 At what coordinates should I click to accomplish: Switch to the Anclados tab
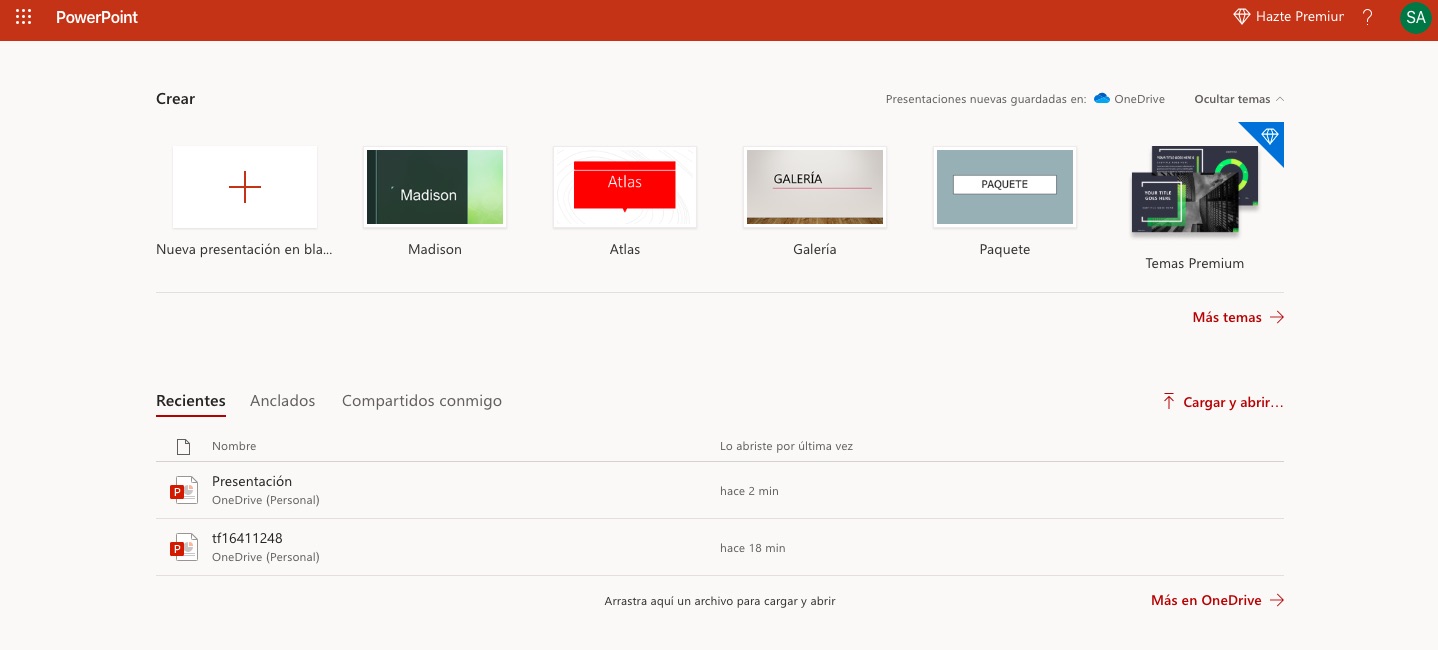282,401
